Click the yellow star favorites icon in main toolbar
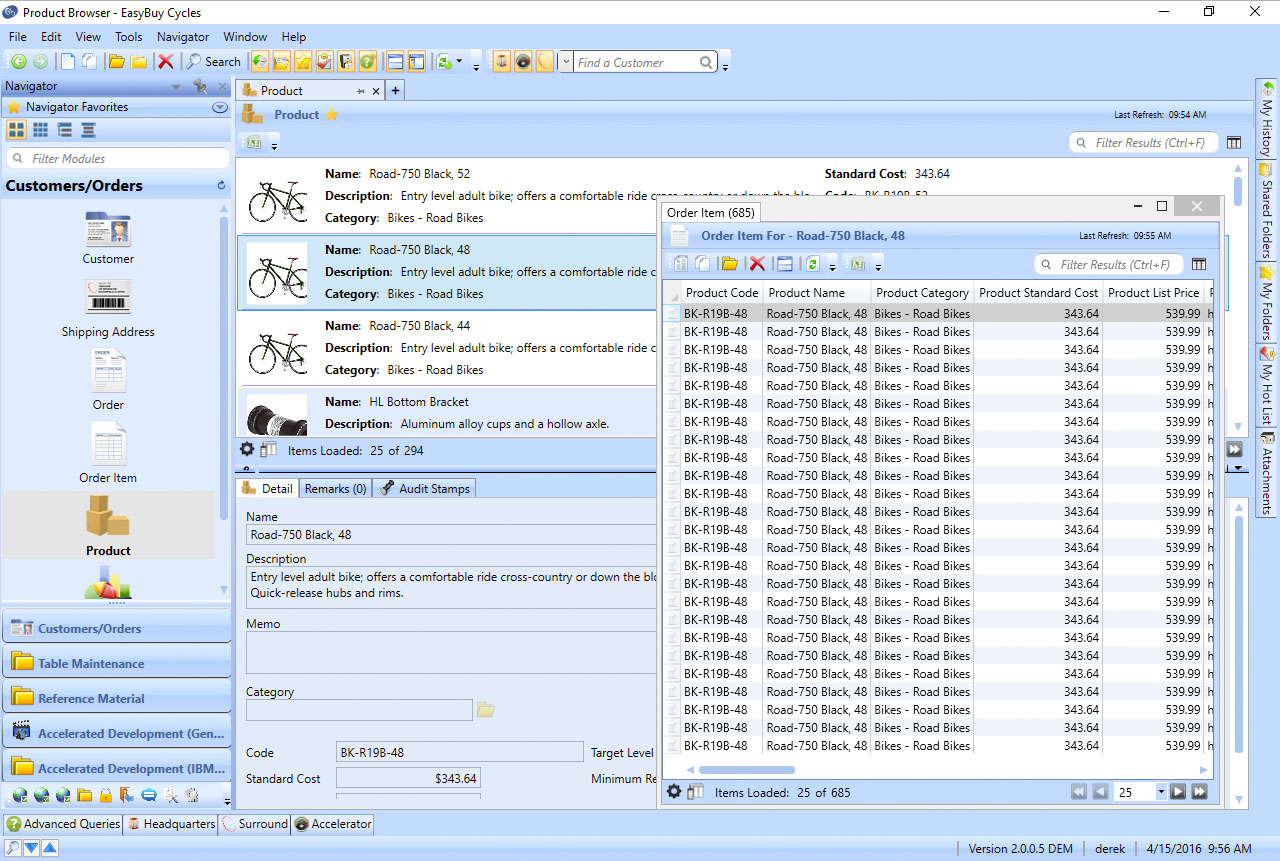 tap(303, 62)
